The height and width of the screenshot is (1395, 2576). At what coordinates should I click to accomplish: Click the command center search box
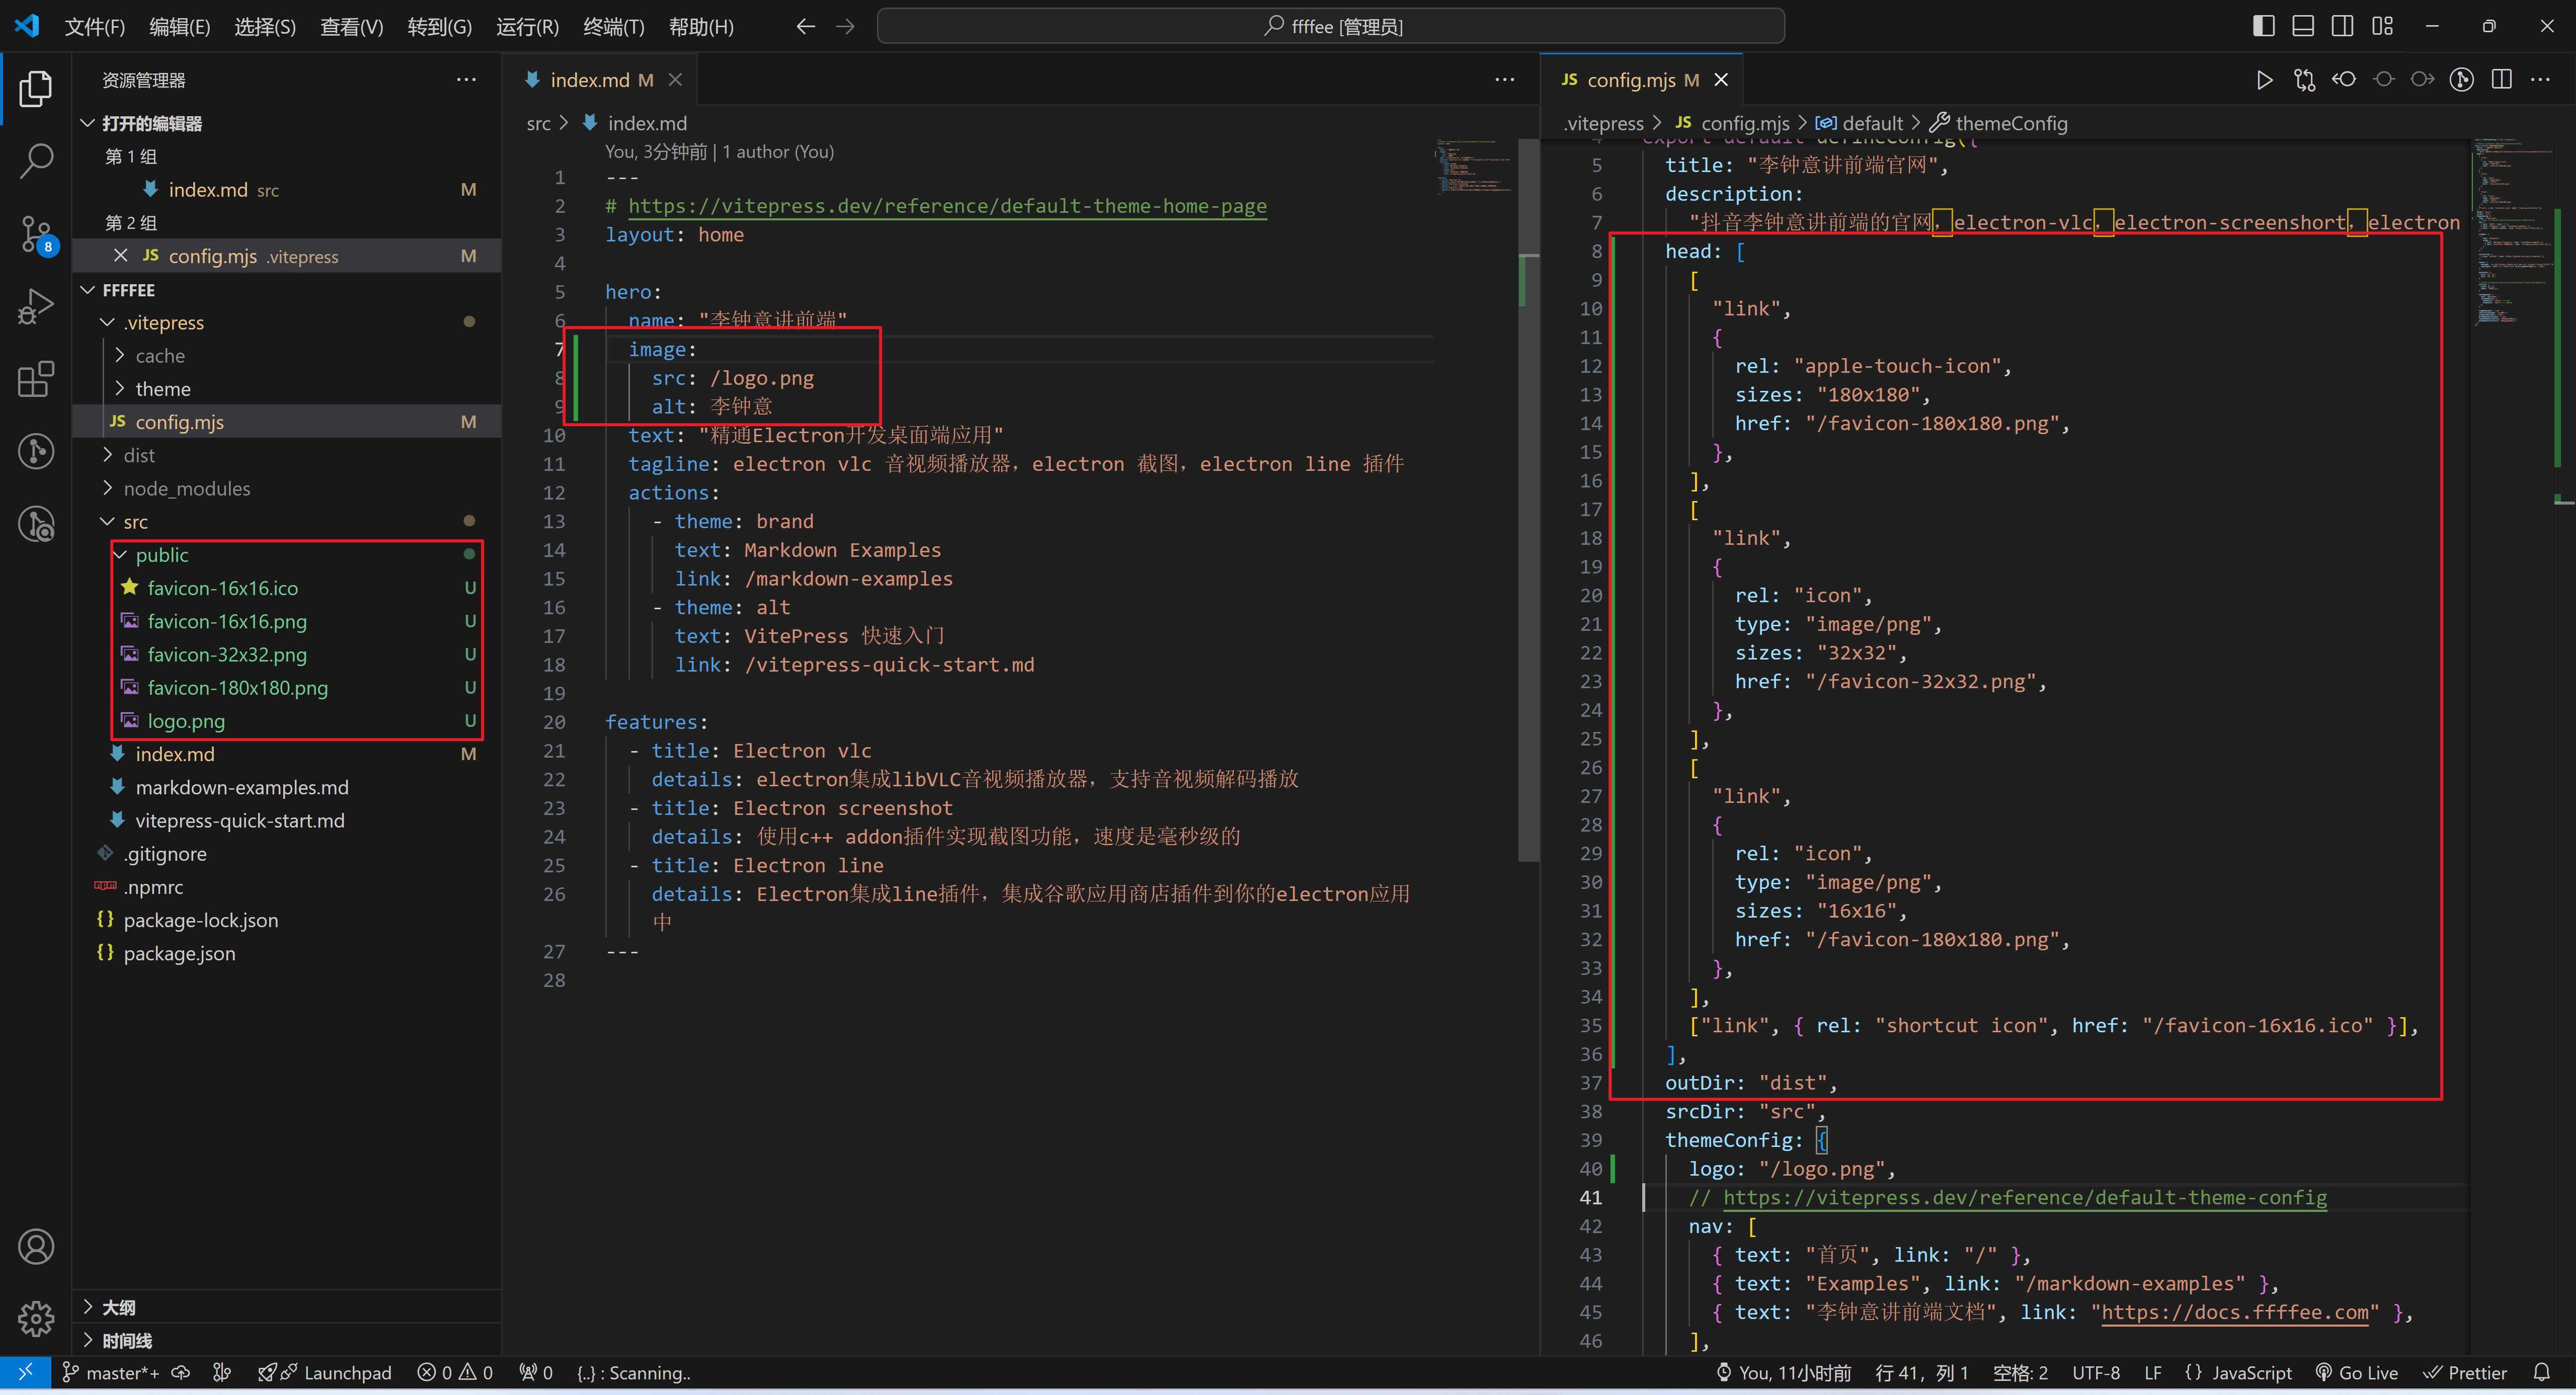click(1330, 27)
